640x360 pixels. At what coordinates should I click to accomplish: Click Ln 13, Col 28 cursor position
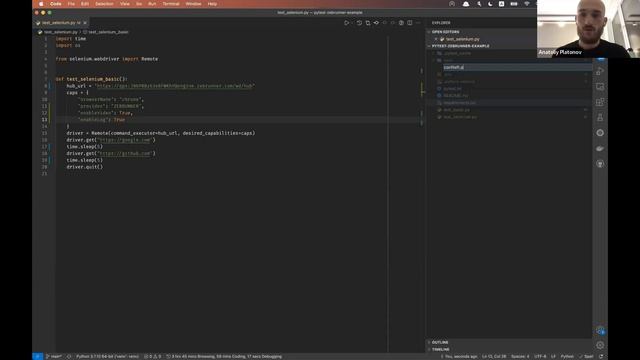click(494, 356)
